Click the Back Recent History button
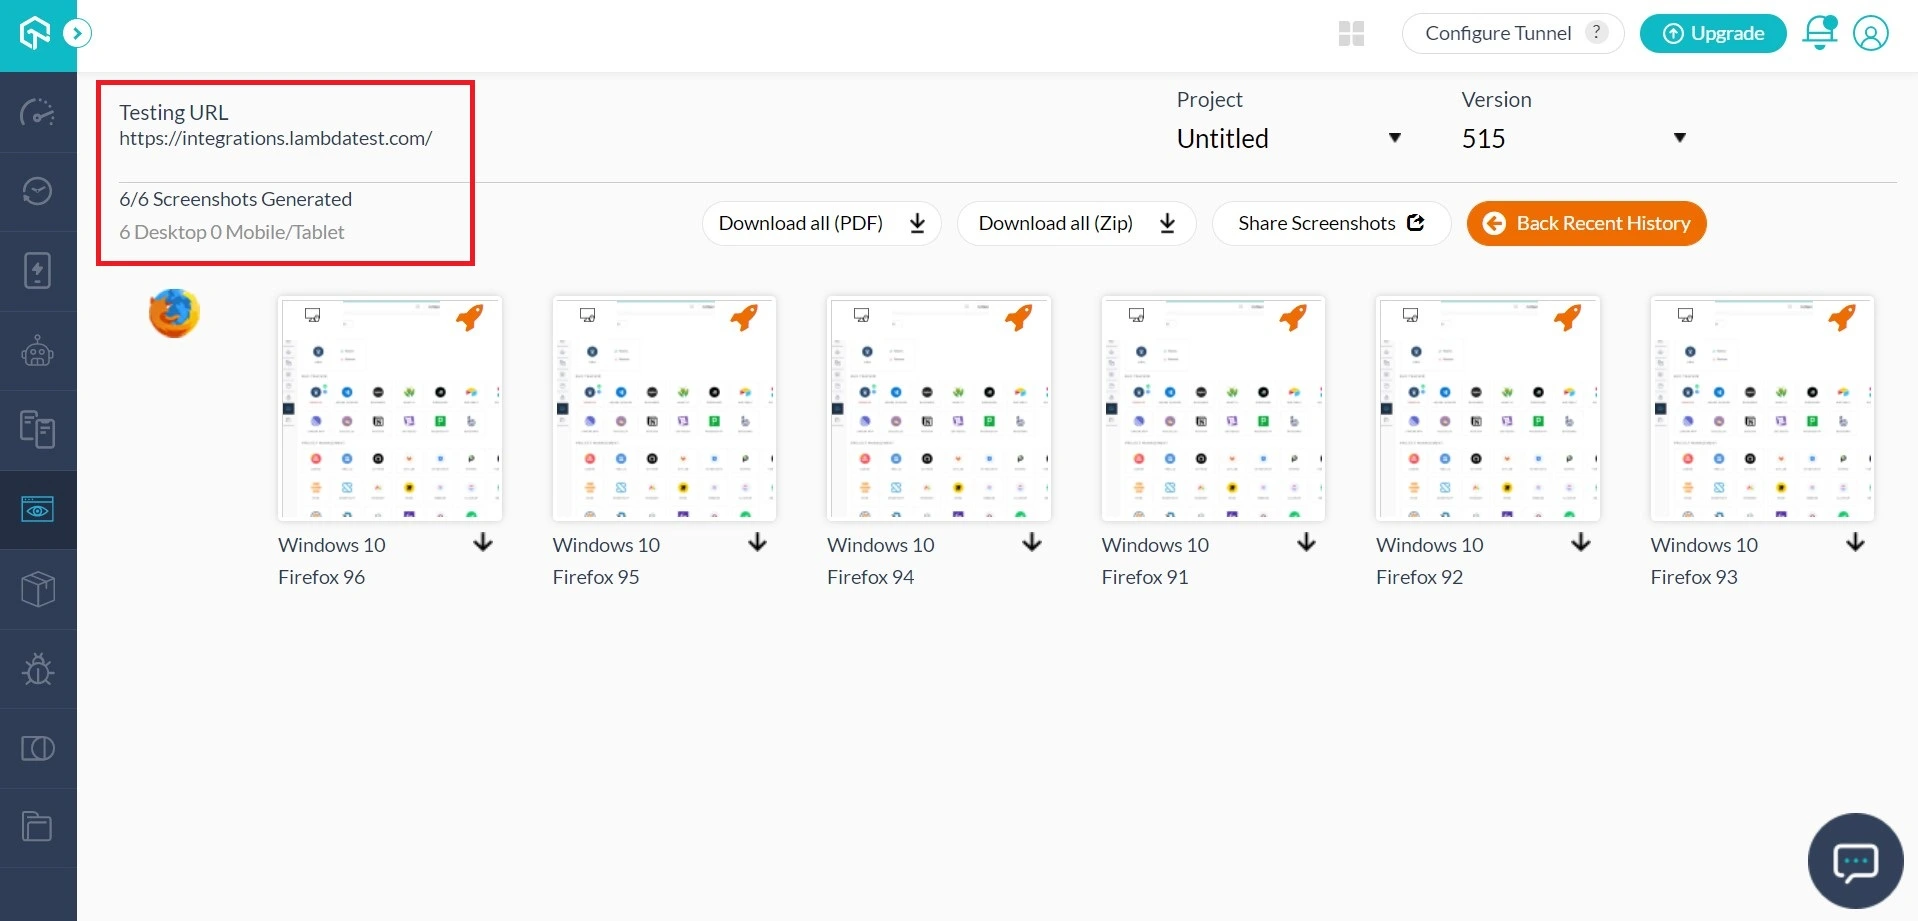Image resolution: width=1918 pixels, height=921 pixels. [1586, 223]
